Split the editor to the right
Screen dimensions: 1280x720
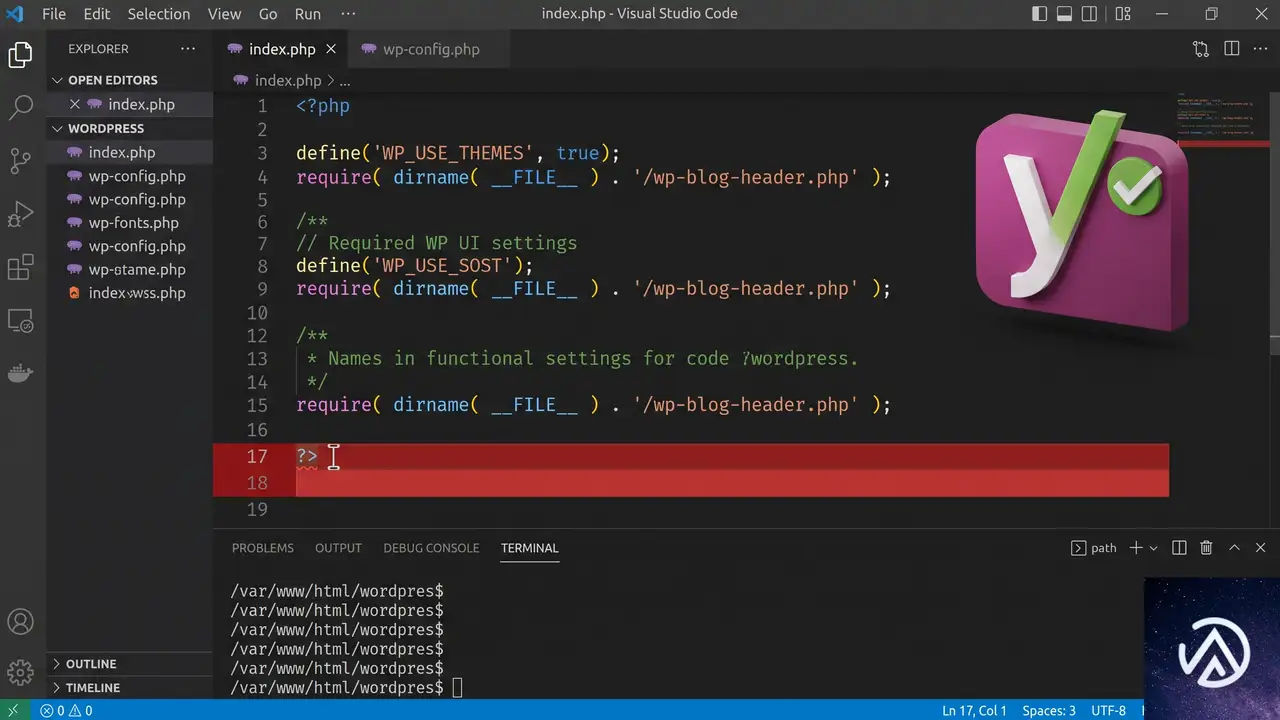pyautogui.click(x=1232, y=49)
